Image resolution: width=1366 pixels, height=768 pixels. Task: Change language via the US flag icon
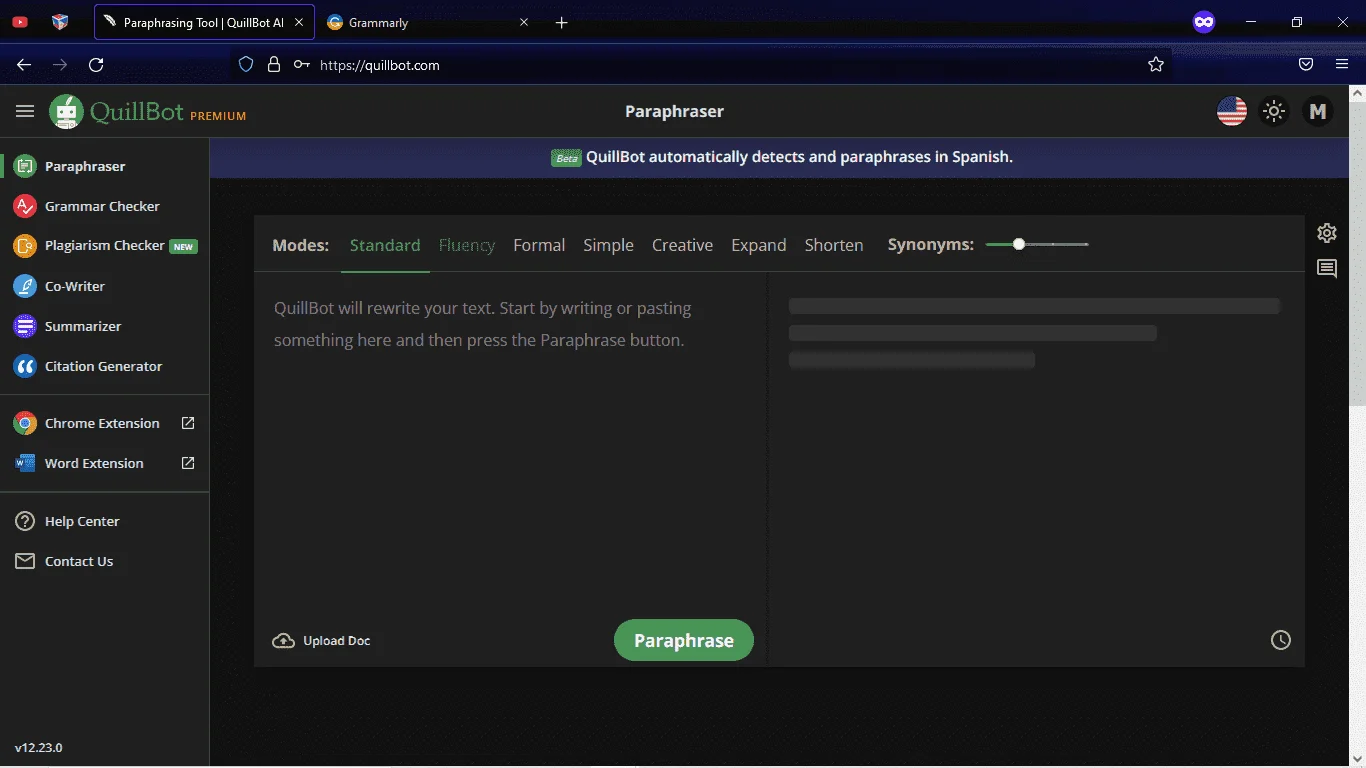(x=1232, y=111)
